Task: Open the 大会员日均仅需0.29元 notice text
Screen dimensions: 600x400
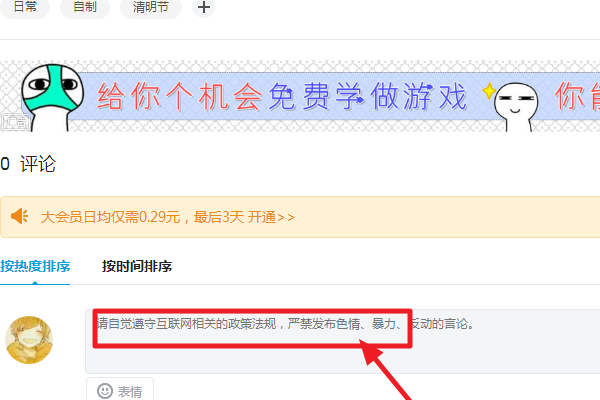Action: tap(110, 217)
